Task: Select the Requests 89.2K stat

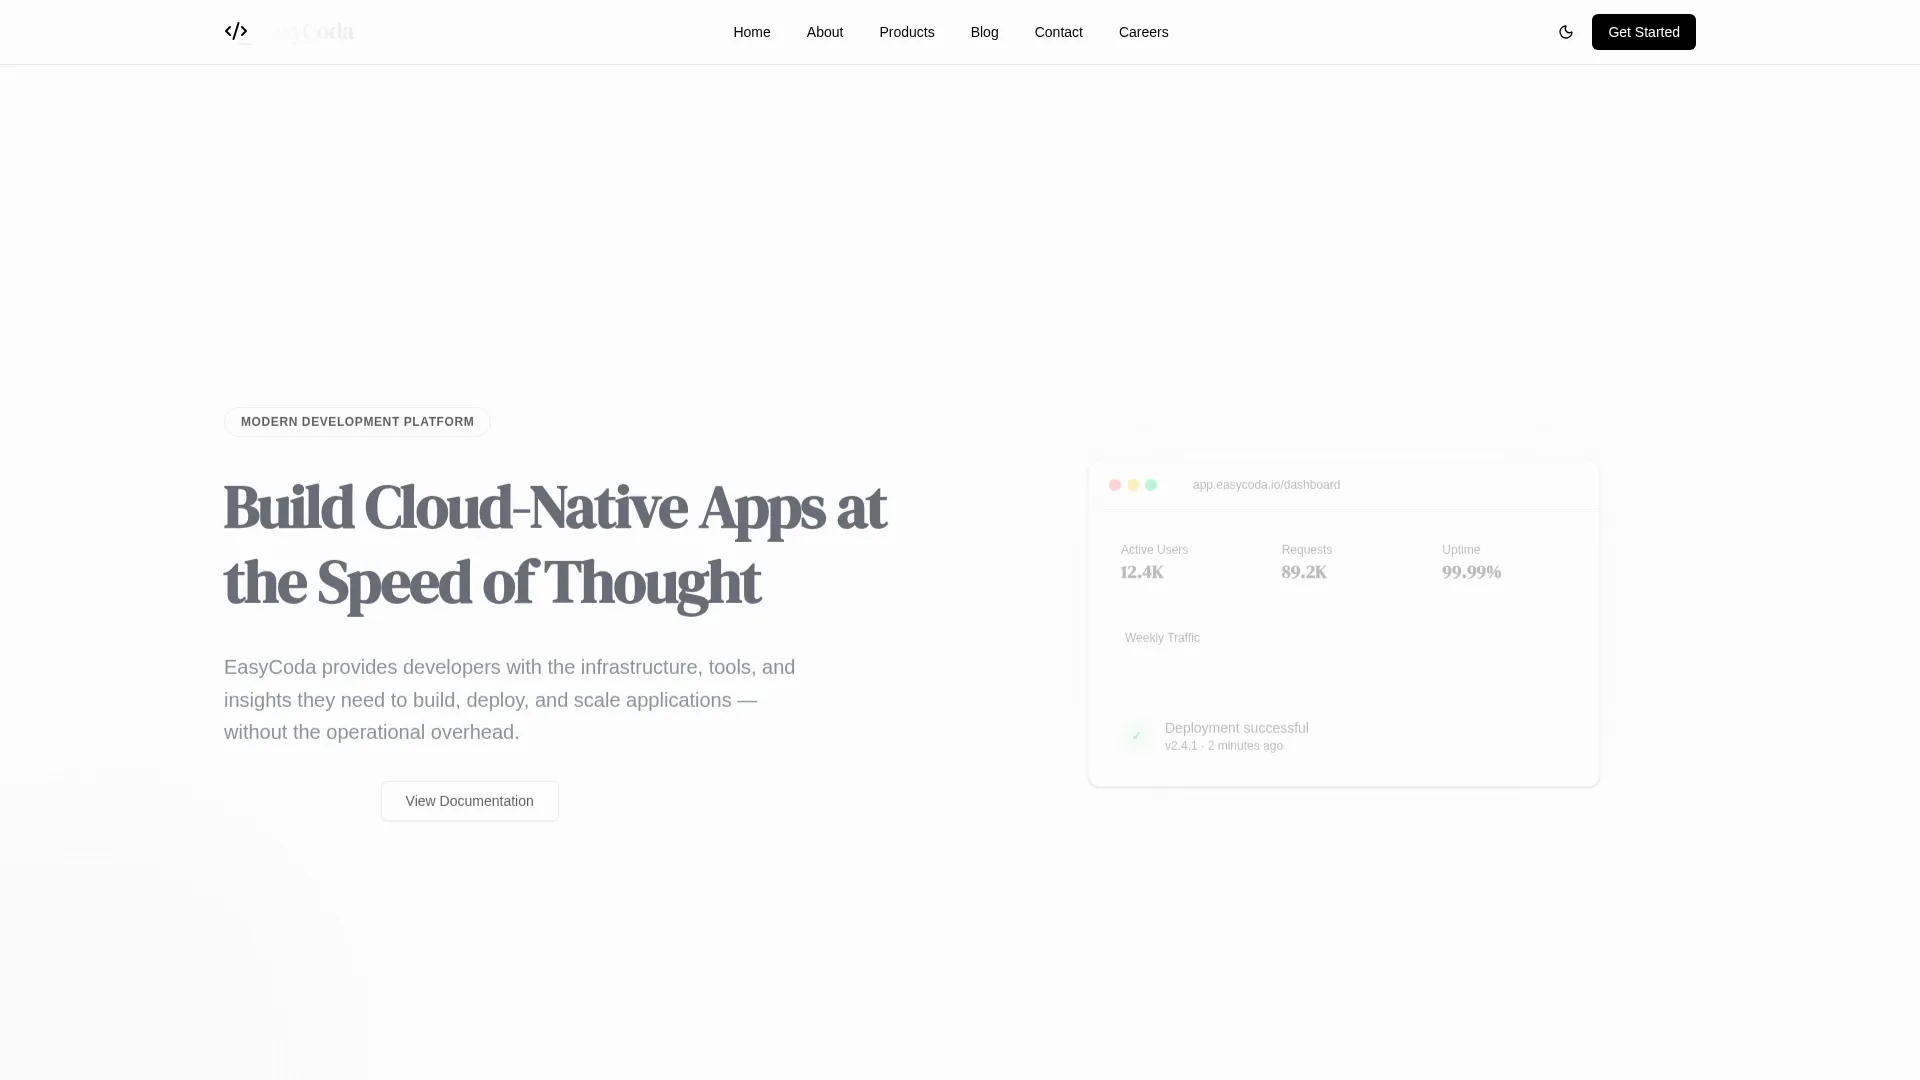Action: [1307, 562]
